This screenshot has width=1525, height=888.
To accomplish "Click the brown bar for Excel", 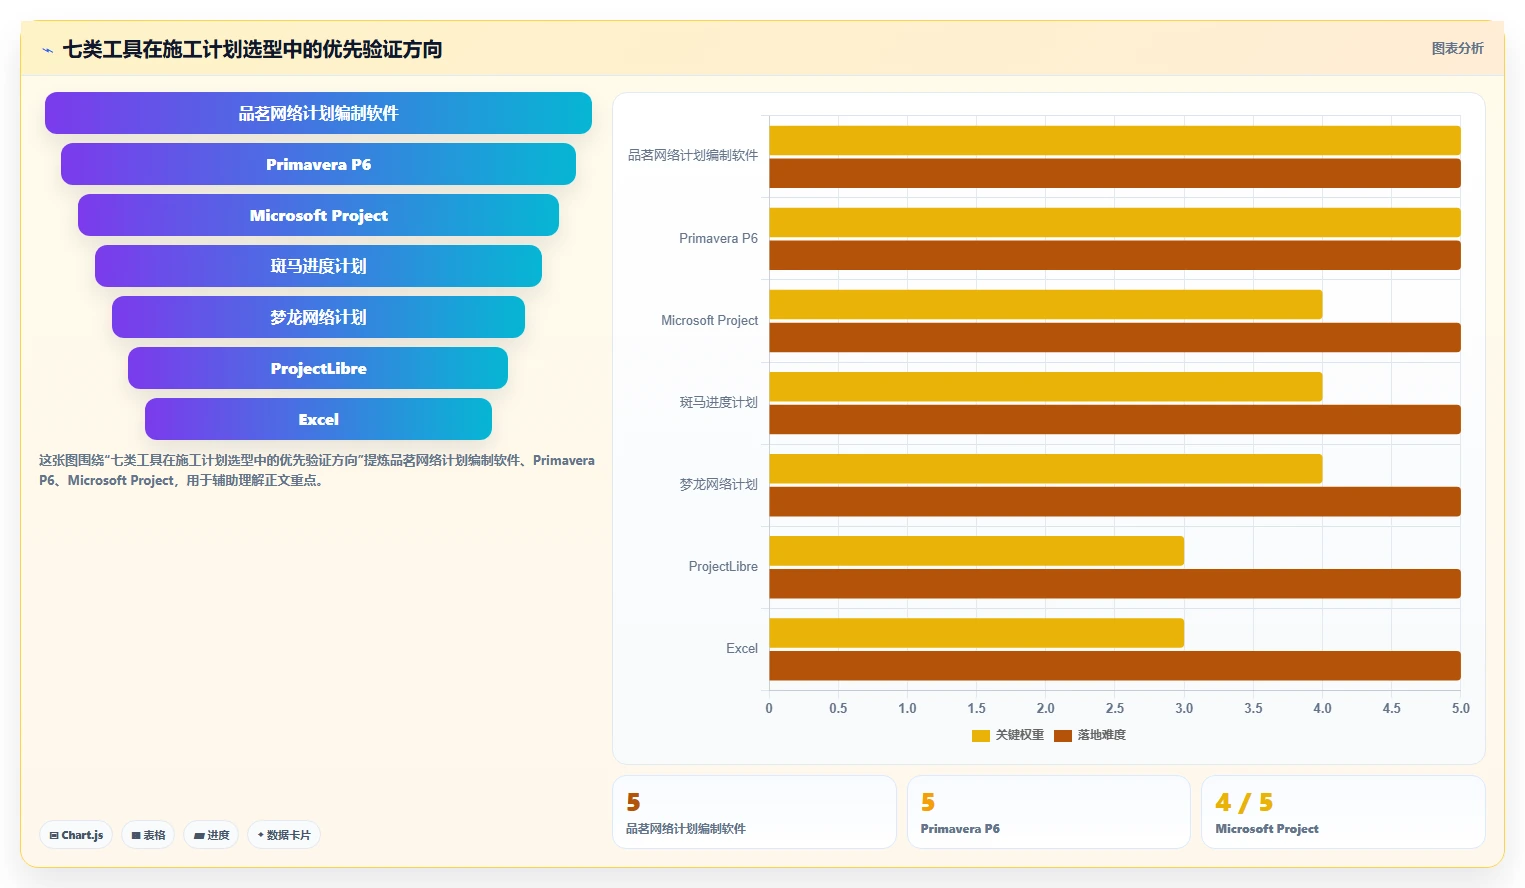I will [x=1115, y=665].
